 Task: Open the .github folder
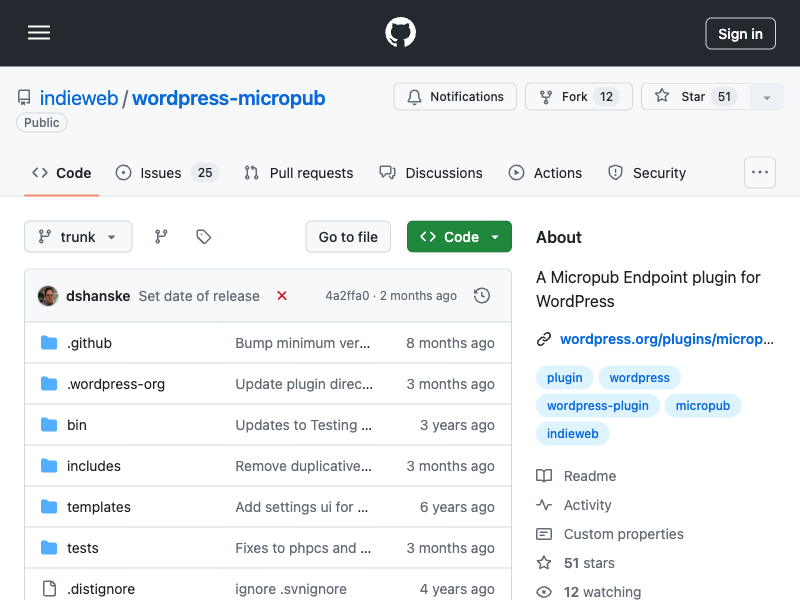pyautogui.click(x=89, y=343)
